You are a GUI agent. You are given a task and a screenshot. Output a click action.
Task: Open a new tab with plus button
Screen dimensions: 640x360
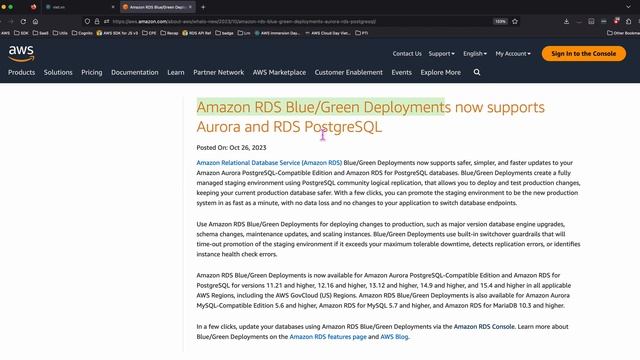pos(203,7)
